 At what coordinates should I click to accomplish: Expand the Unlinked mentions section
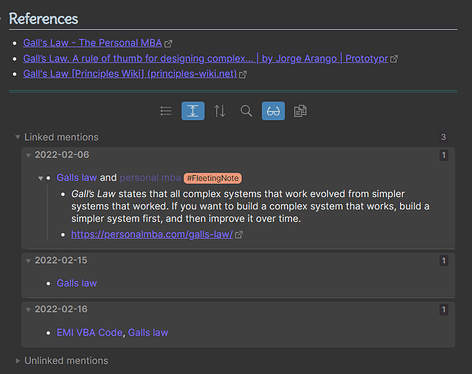click(18, 361)
